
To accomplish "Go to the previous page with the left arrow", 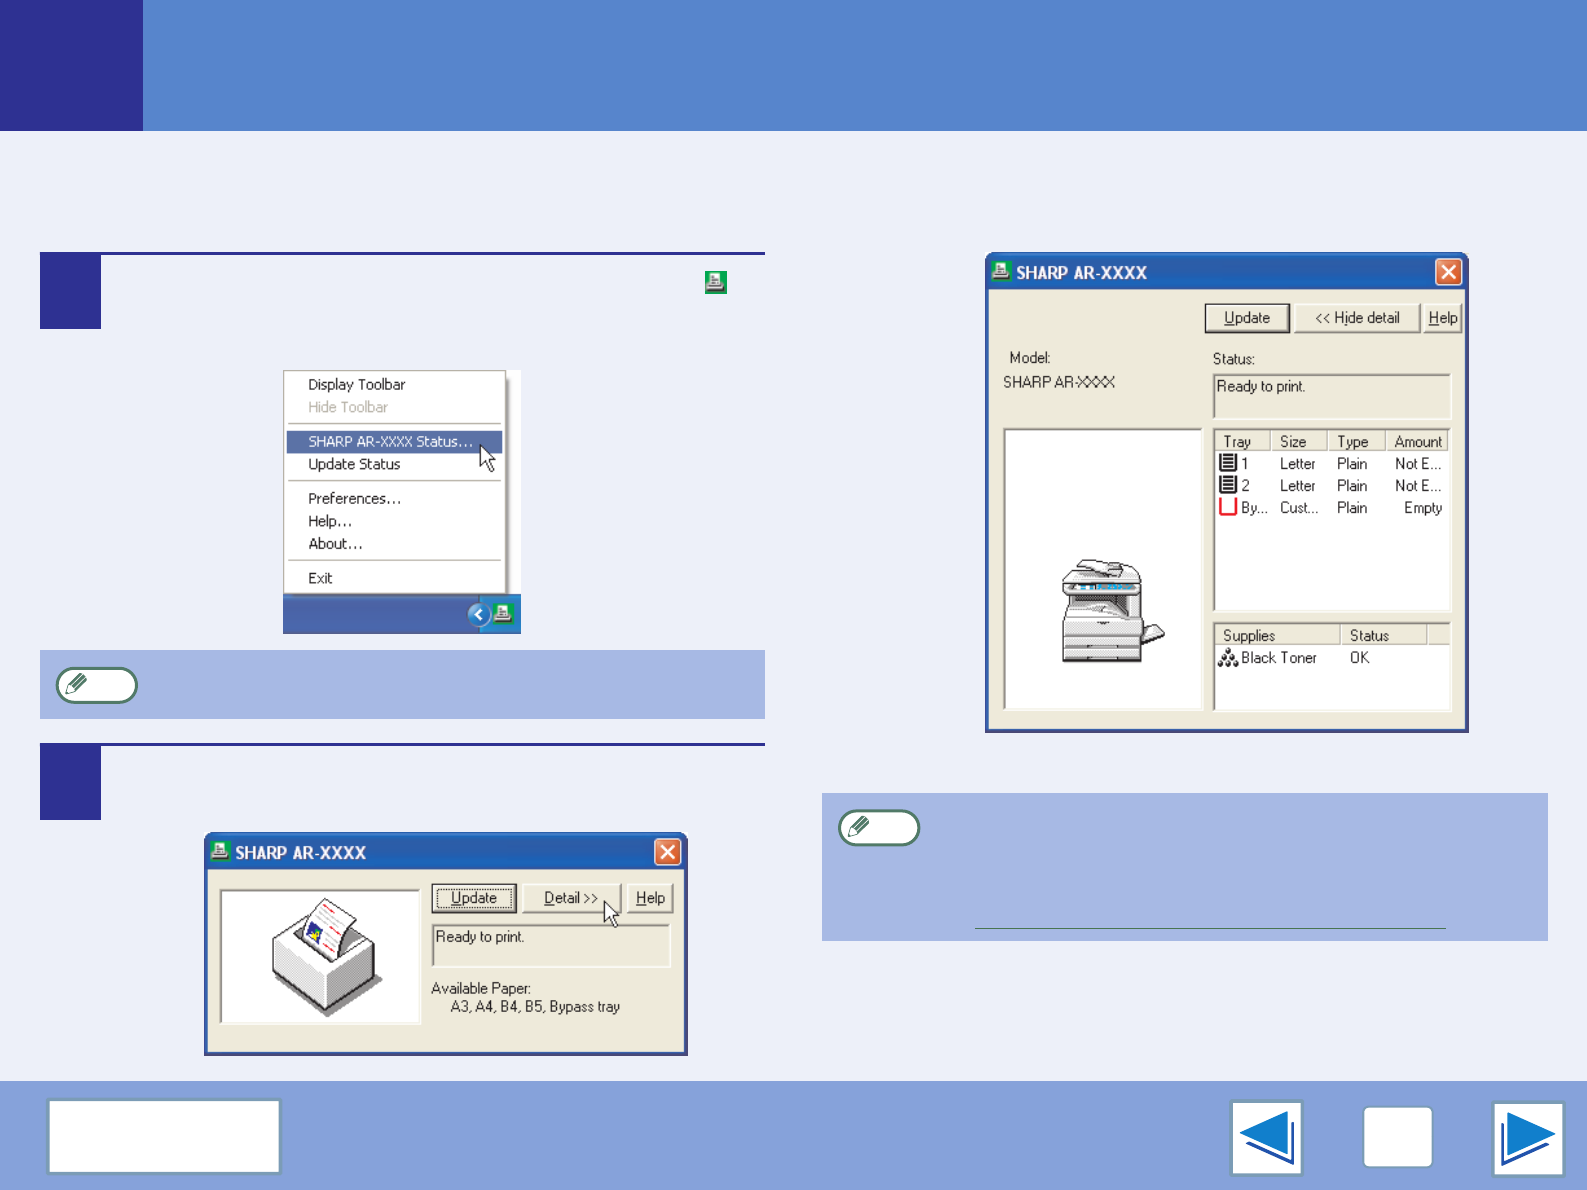I will (1267, 1137).
